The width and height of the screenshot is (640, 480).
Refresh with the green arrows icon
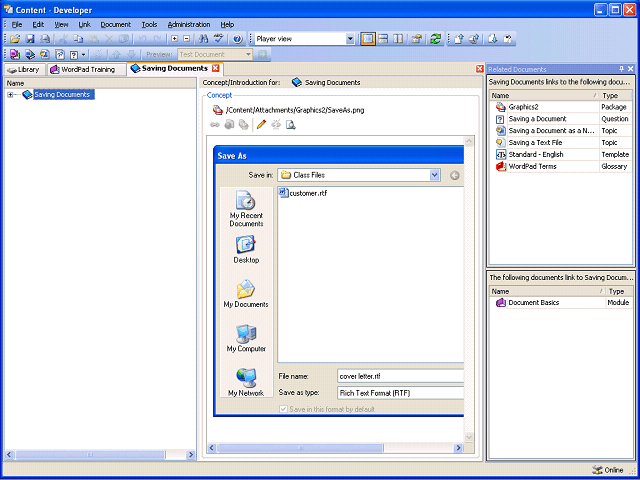click(x=436, y=39)
